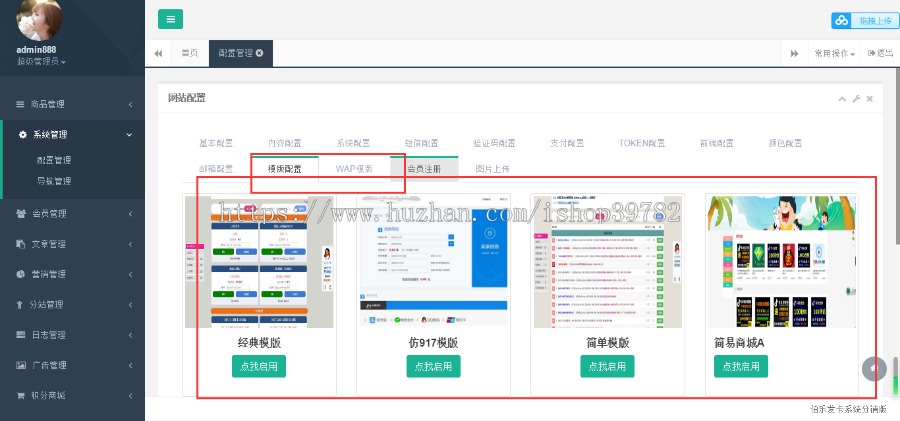Switch to the 验证码配置 tab

494,144
